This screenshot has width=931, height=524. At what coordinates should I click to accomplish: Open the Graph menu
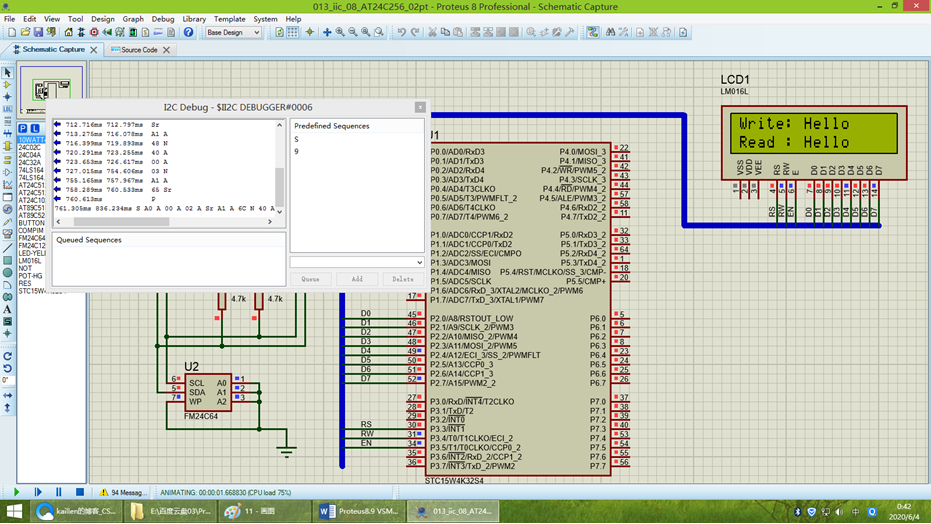point(132,19)
